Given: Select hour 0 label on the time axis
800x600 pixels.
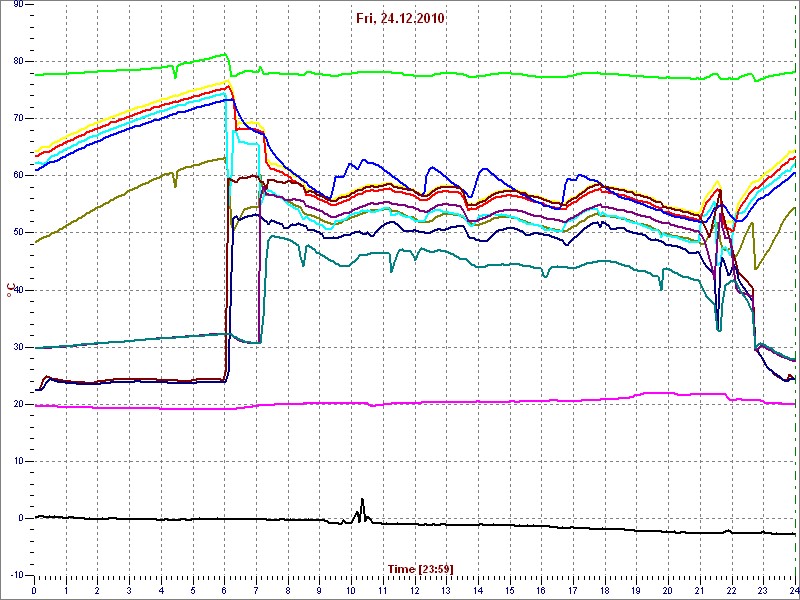Looking at the screenshot, I should click(34, 590).
